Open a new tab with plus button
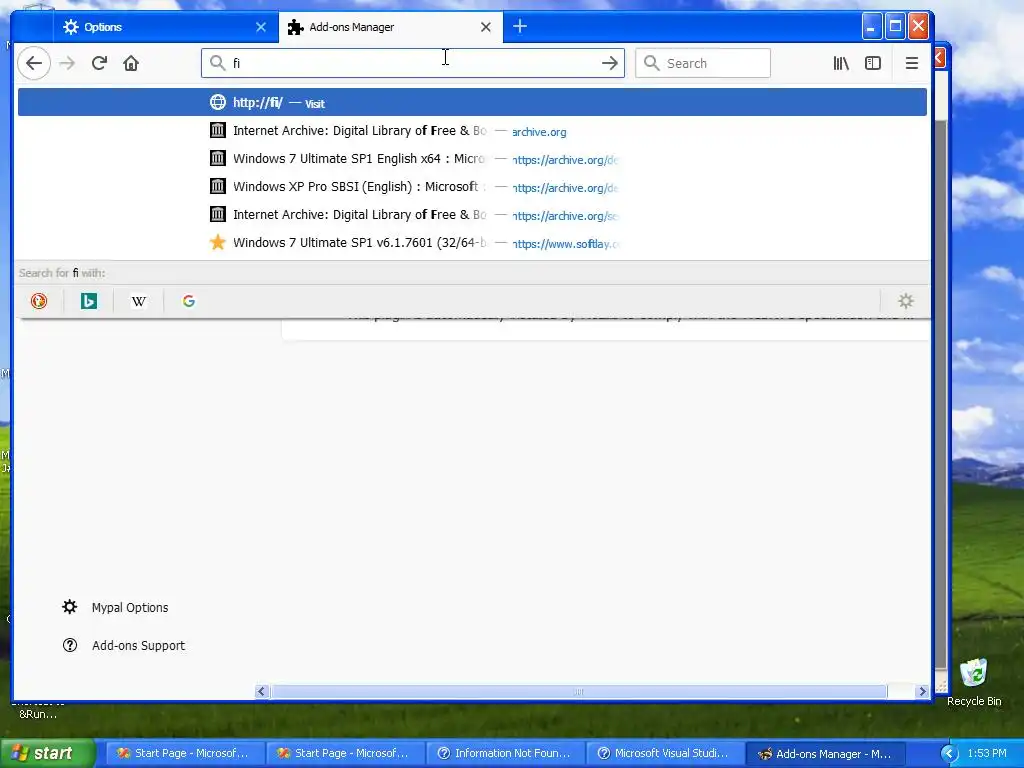This screenshot has height=768, width=1024. click(x=520, y=26)
